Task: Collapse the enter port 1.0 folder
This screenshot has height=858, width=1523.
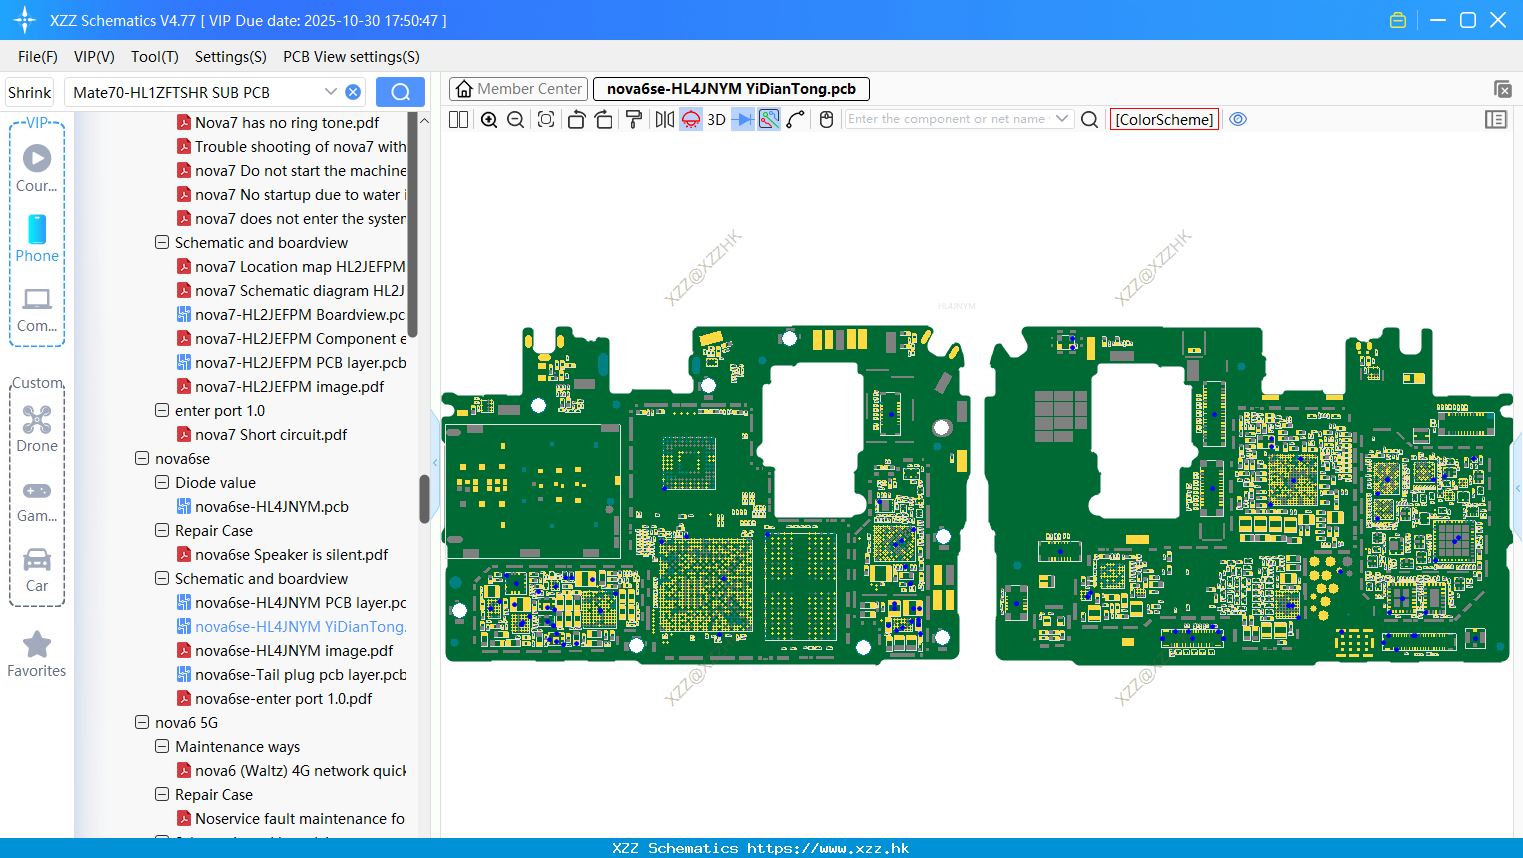Action: (x=162, y=411)
